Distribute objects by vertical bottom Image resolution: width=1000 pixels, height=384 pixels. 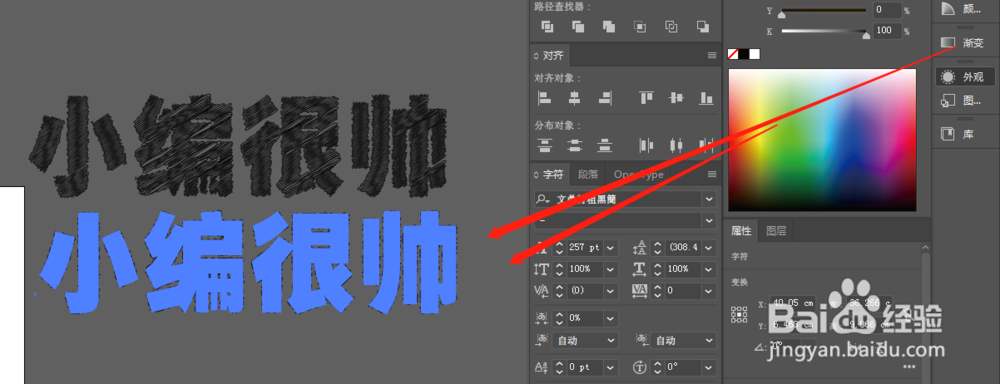tap(605, 145)
